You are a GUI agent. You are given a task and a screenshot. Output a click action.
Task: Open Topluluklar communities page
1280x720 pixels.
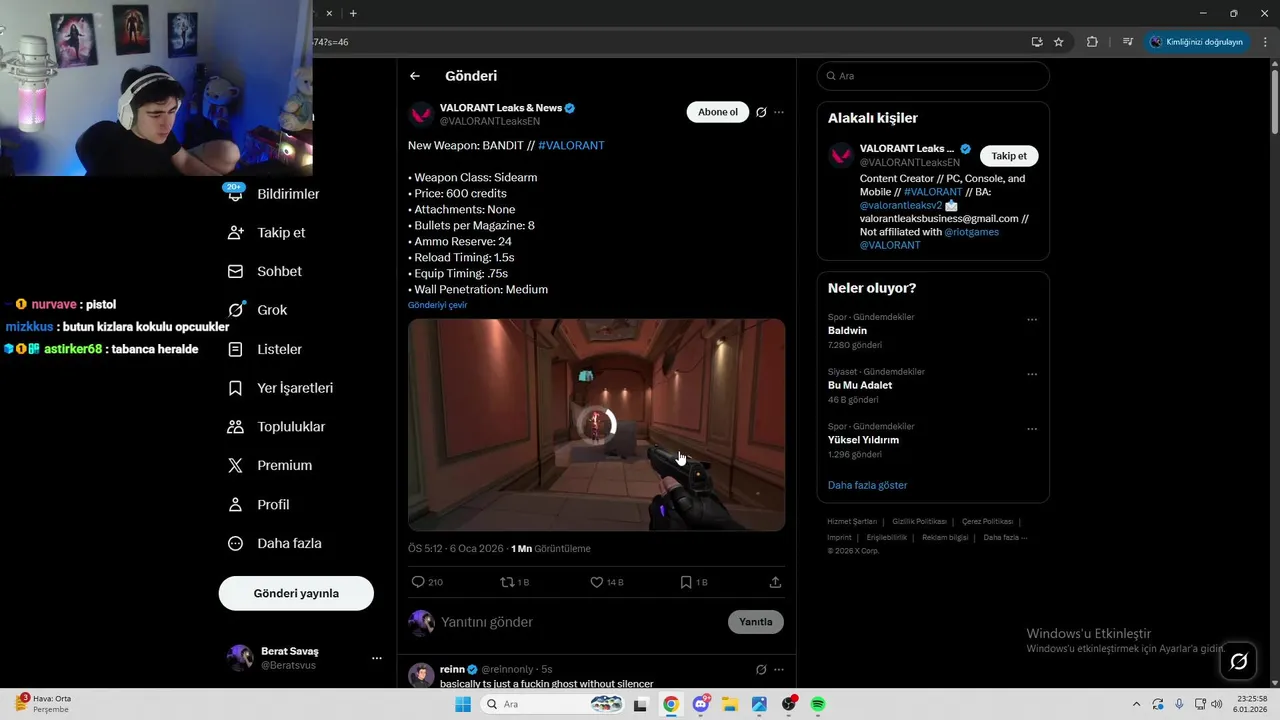pos(276,427)
